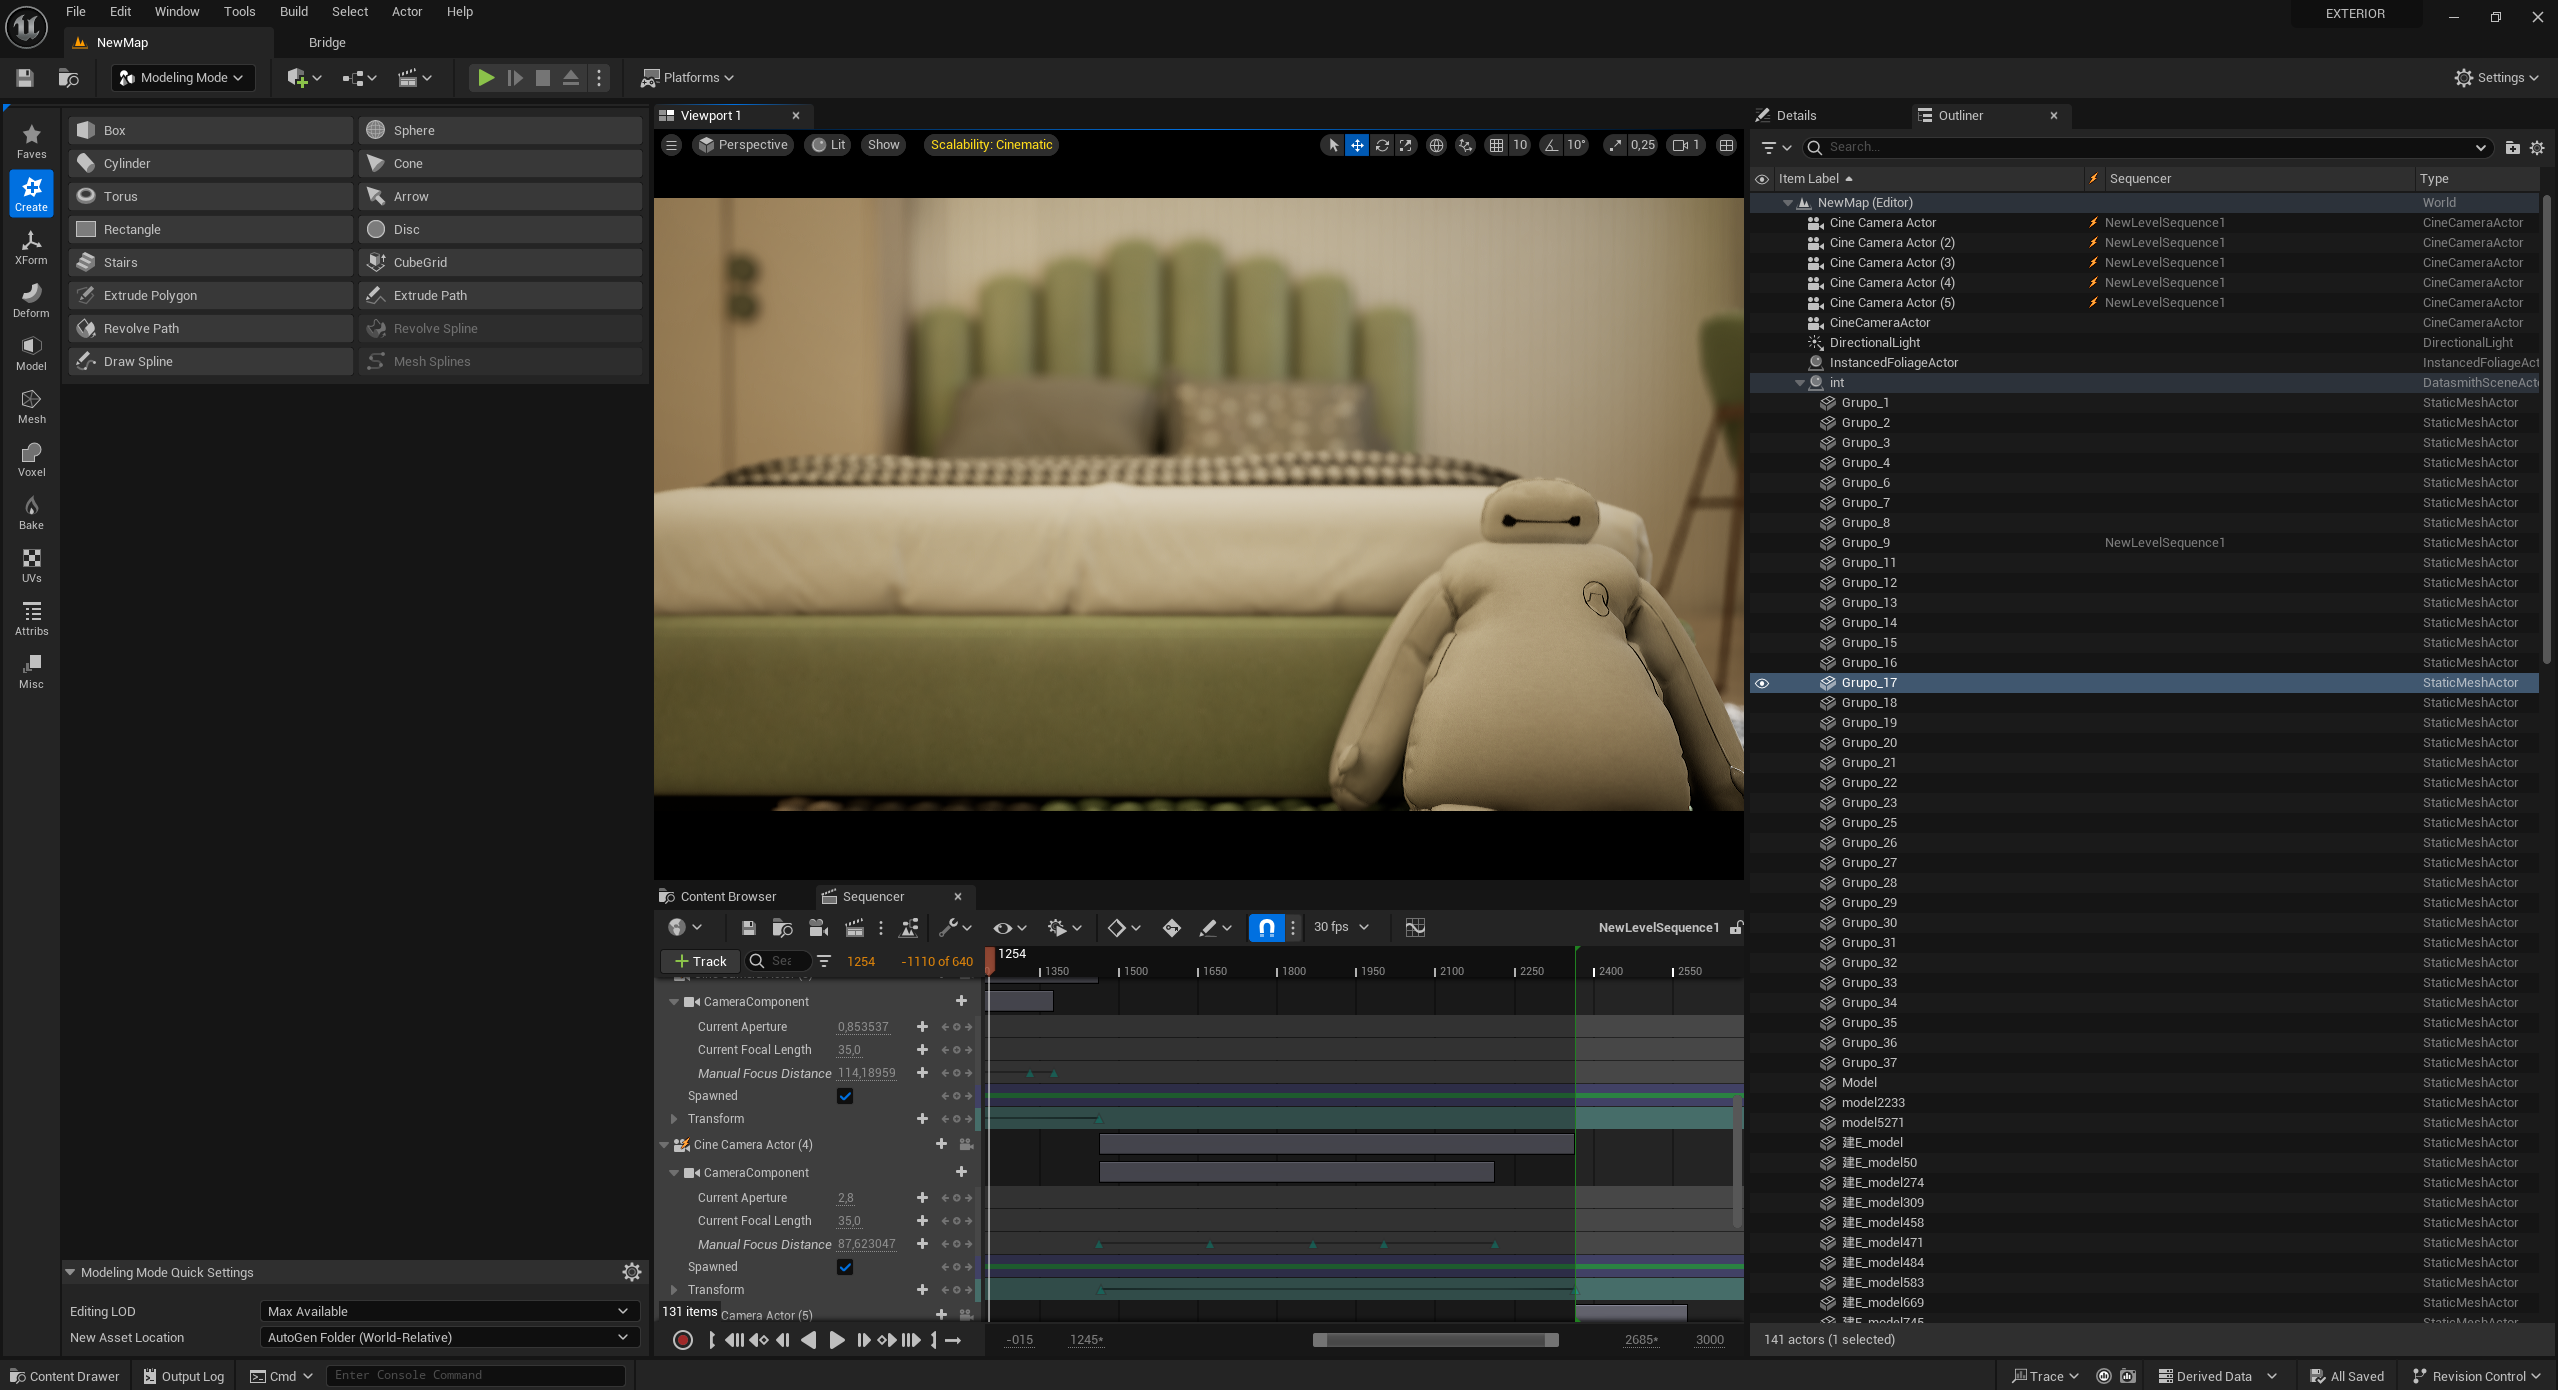Toggle surface snapping icon in viewport toolbar
Screen dimensions: 2558x1390
point(1465,145)
